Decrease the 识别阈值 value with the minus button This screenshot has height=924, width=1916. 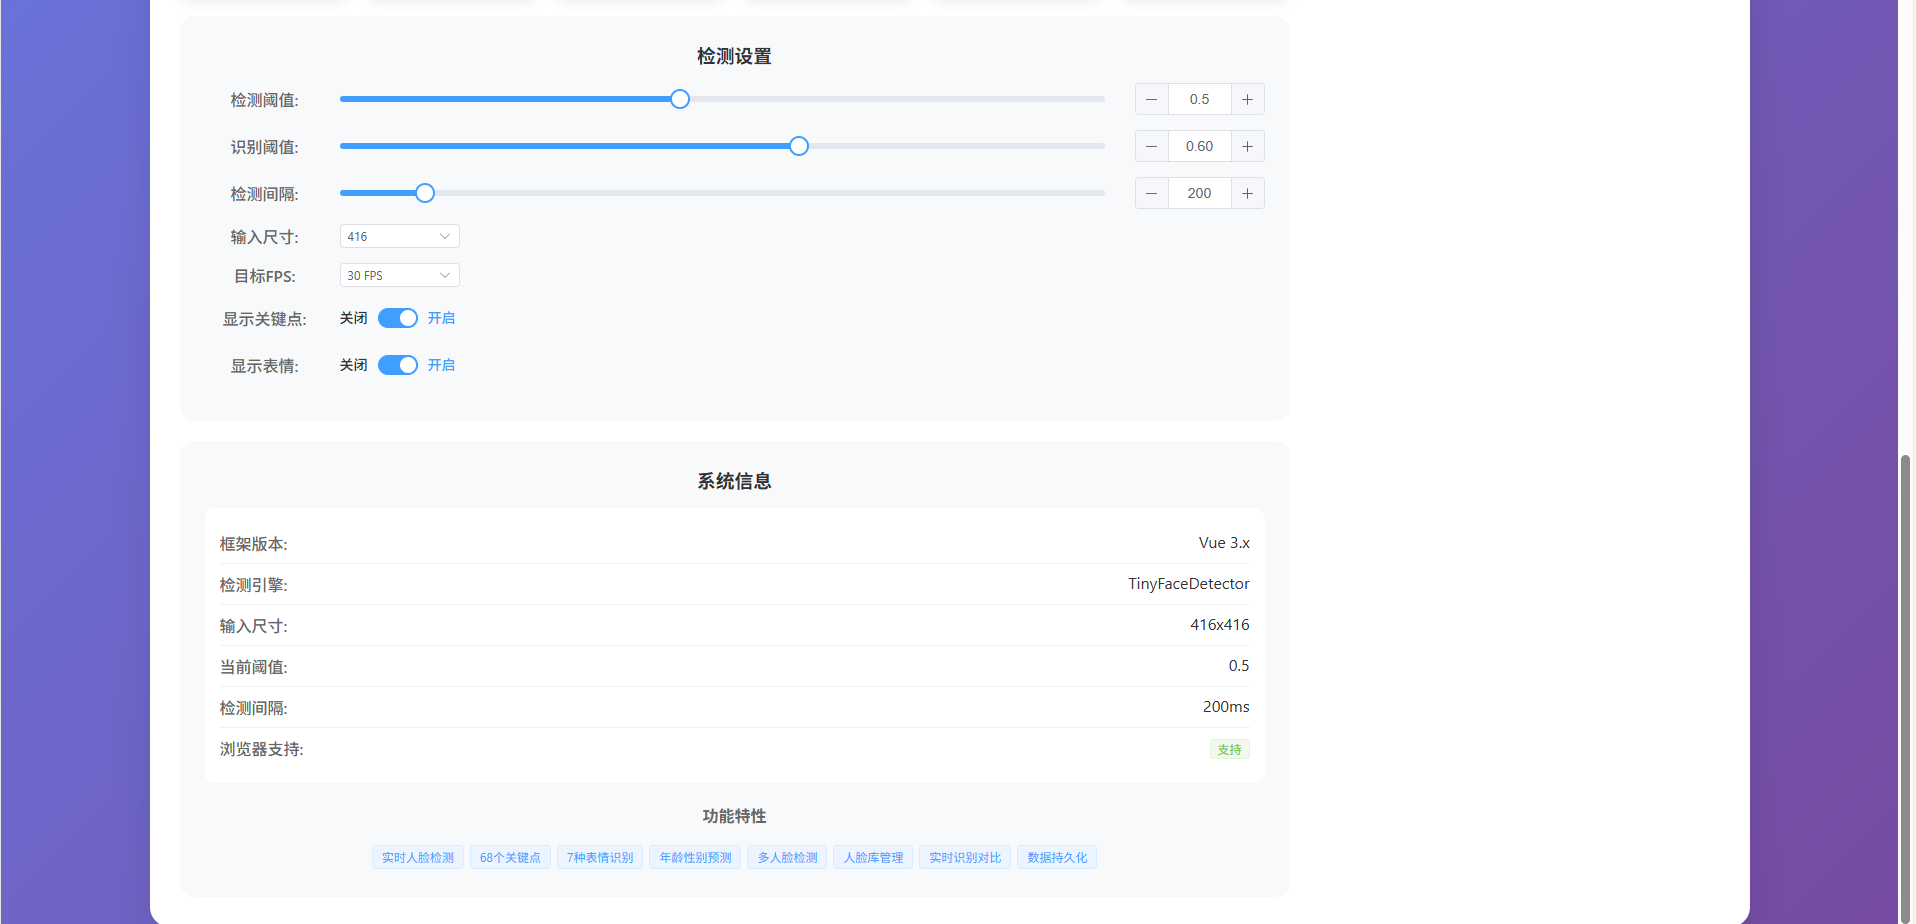click(1151, 146)
